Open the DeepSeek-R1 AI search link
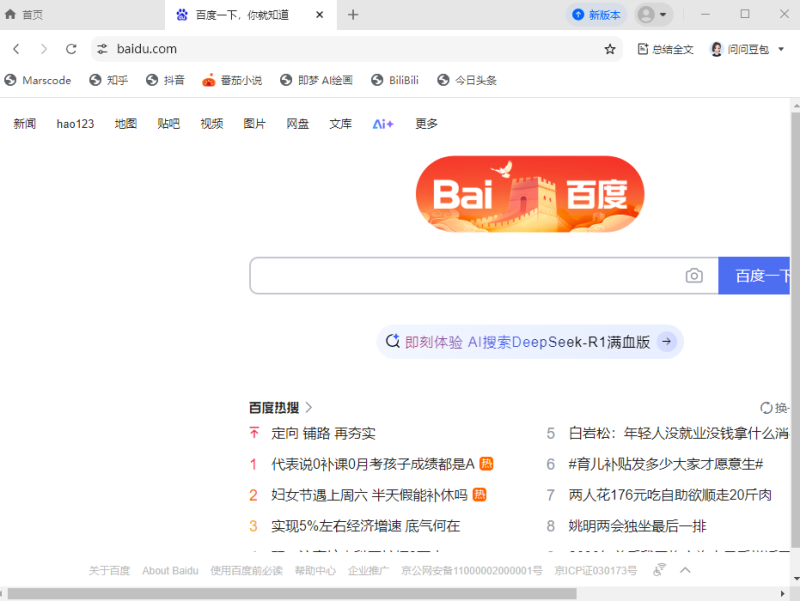The height and width of the screenshot is (601, 800). coord(530,341)
